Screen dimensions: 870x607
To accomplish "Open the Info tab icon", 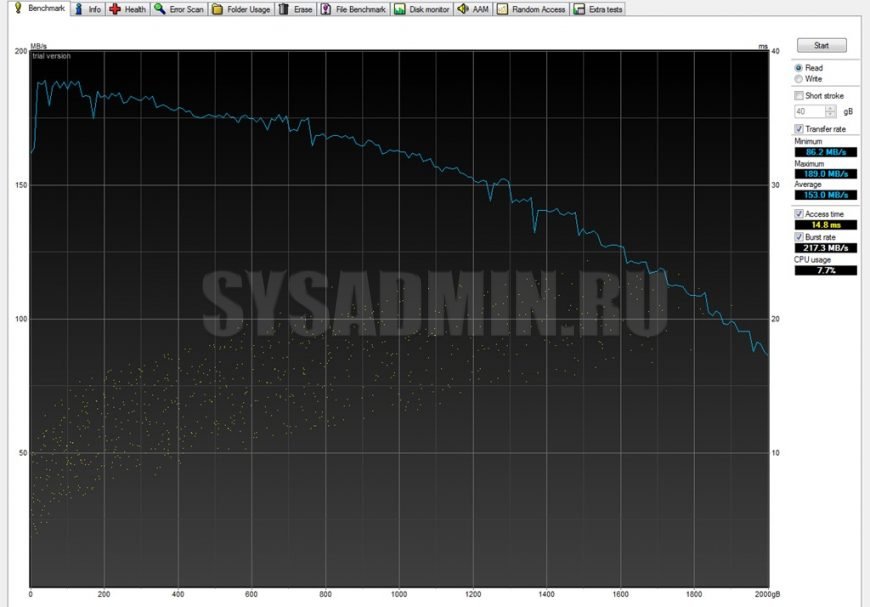I will coord(80,9).
